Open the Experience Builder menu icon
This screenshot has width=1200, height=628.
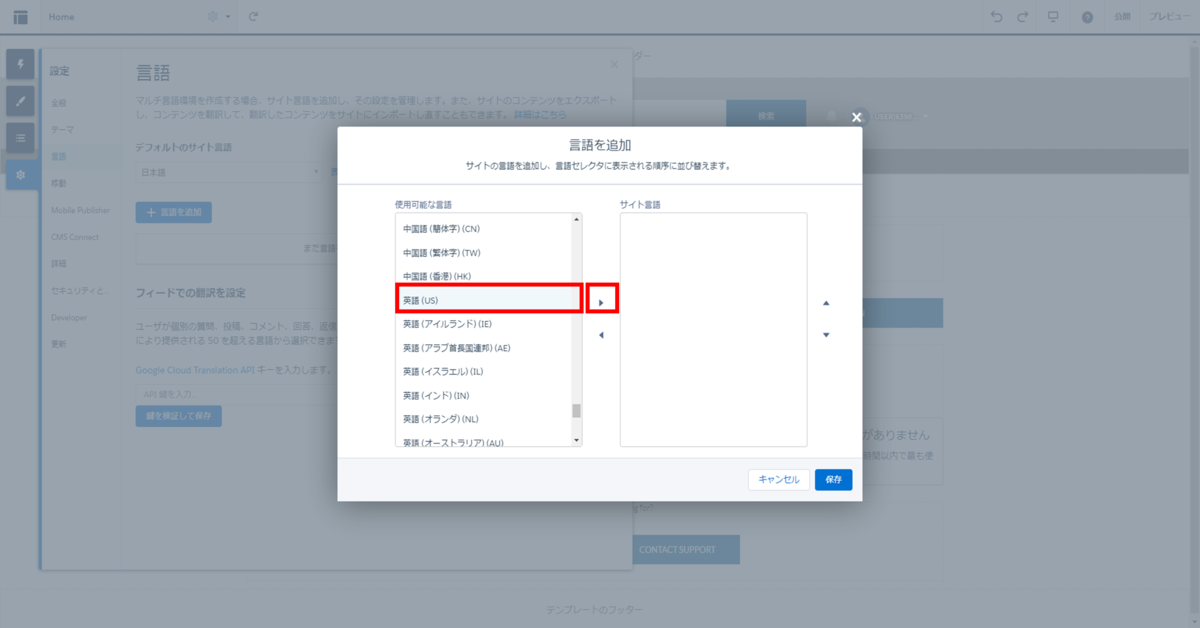click(20, 17)
